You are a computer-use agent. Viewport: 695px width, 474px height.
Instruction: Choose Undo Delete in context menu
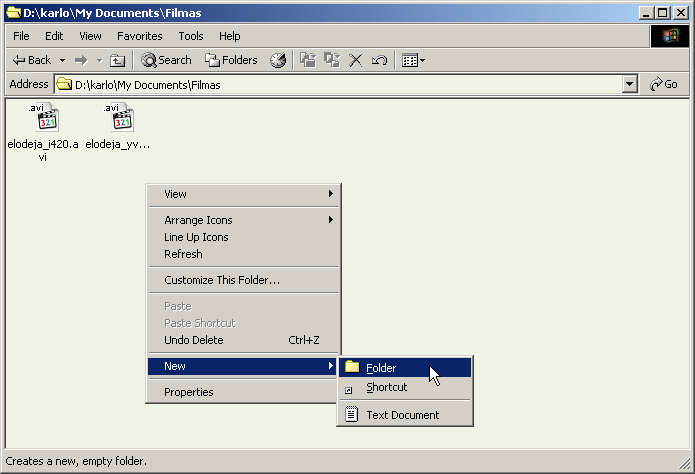(243, 340)
